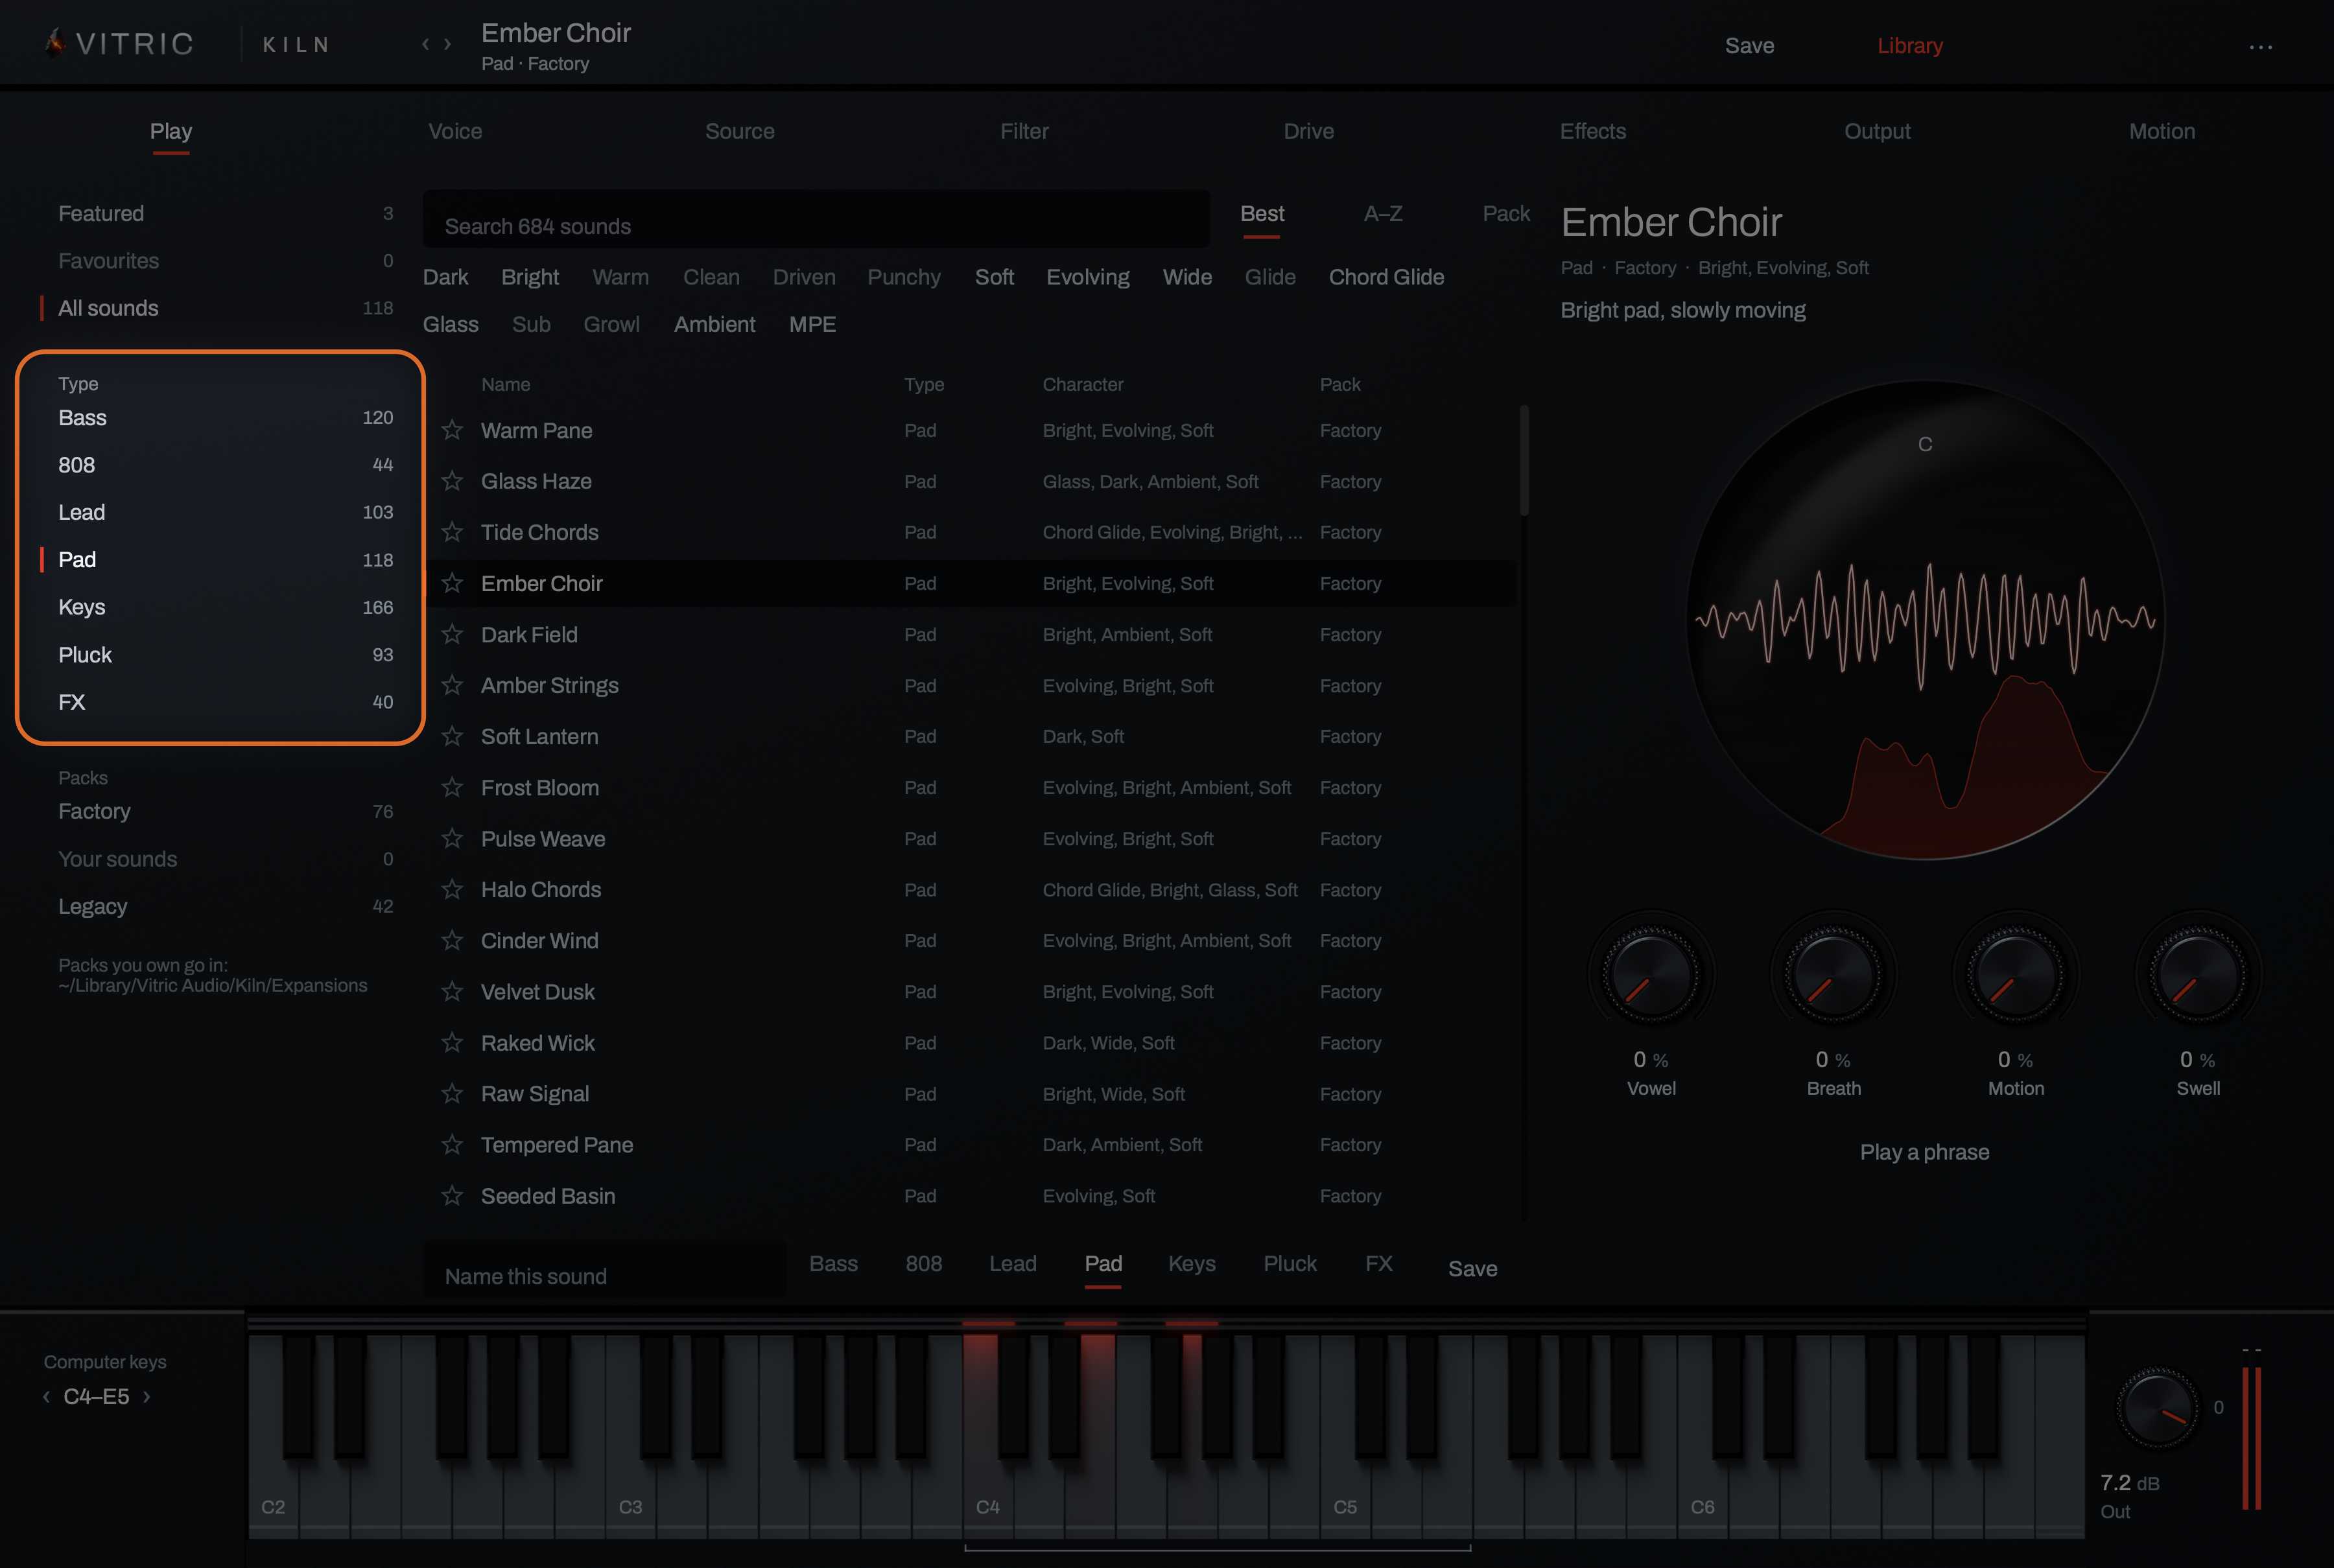Star the Raw Signal preset
Screen dimensions: 2334x1568
point(452,1094)
